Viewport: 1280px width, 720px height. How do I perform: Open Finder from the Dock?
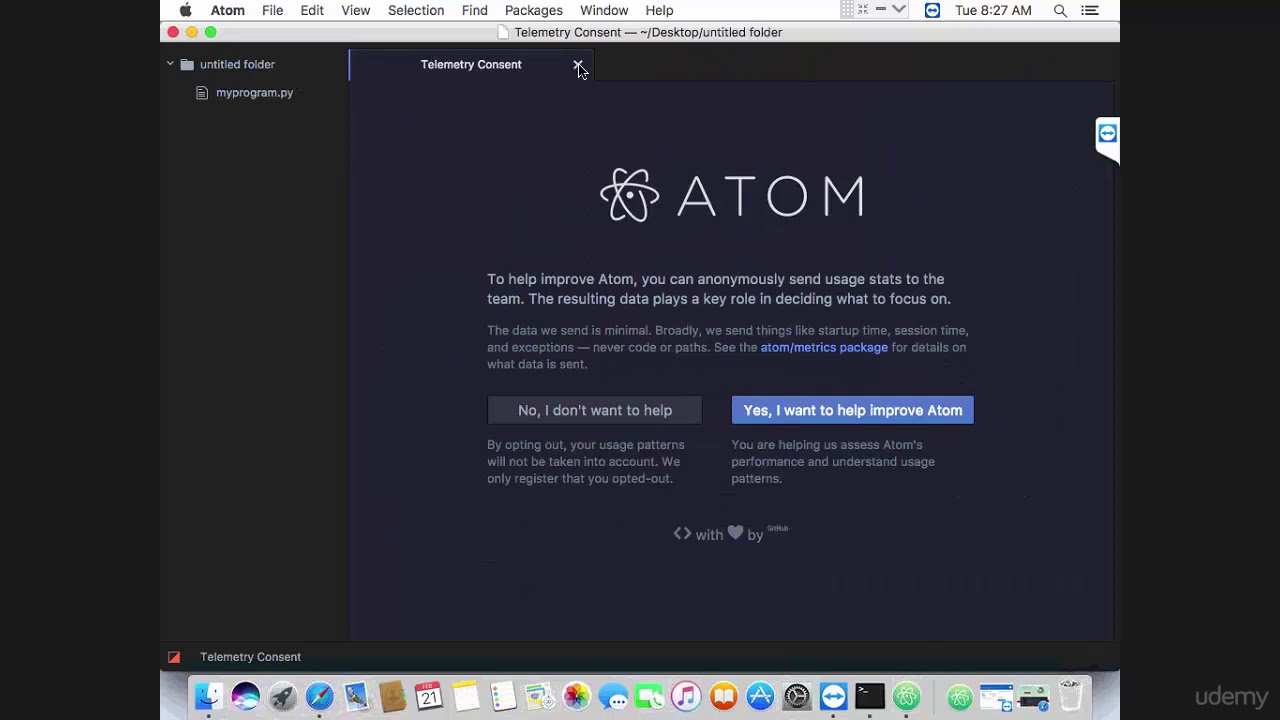209,696
